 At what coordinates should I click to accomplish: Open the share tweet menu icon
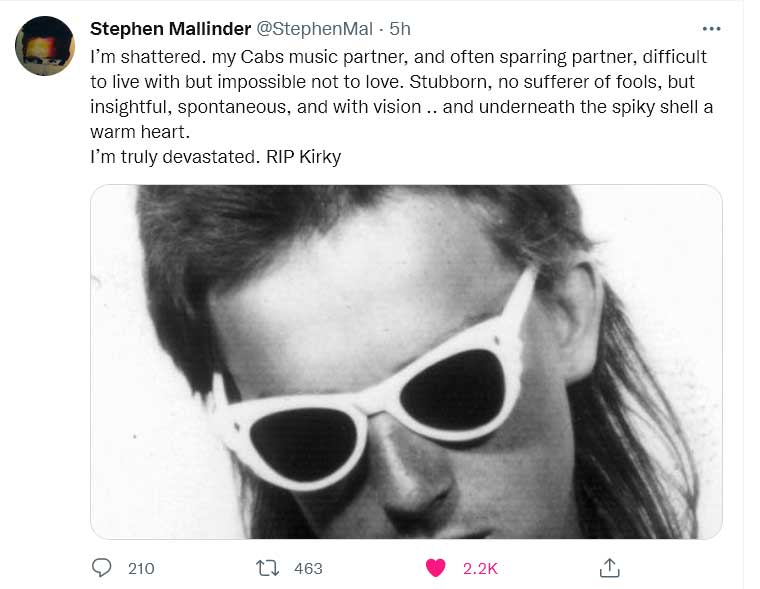pos(609,567)
